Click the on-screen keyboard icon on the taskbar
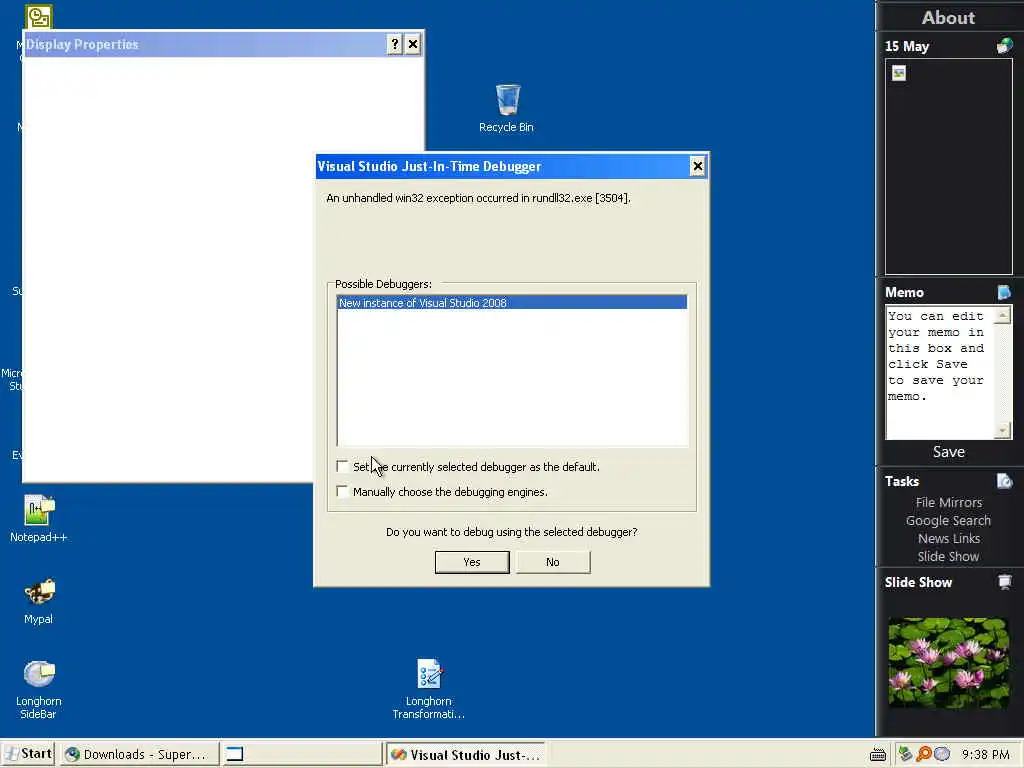Screen dimensions: 1024x768 click(878, 755)
